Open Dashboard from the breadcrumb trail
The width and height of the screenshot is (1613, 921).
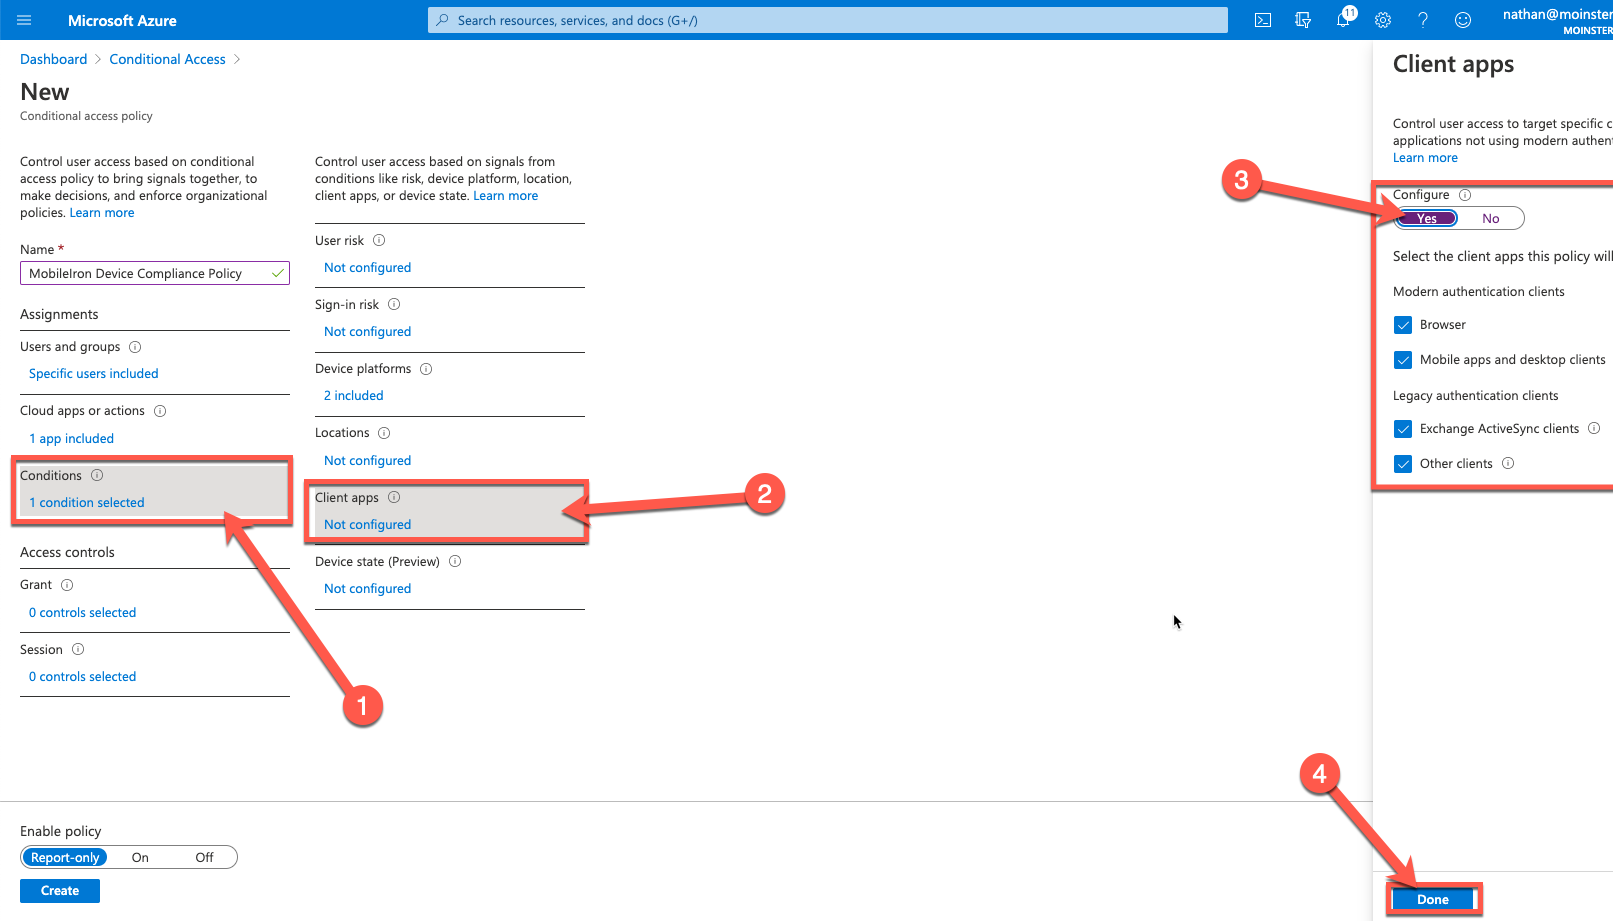[x=53, y=58]
